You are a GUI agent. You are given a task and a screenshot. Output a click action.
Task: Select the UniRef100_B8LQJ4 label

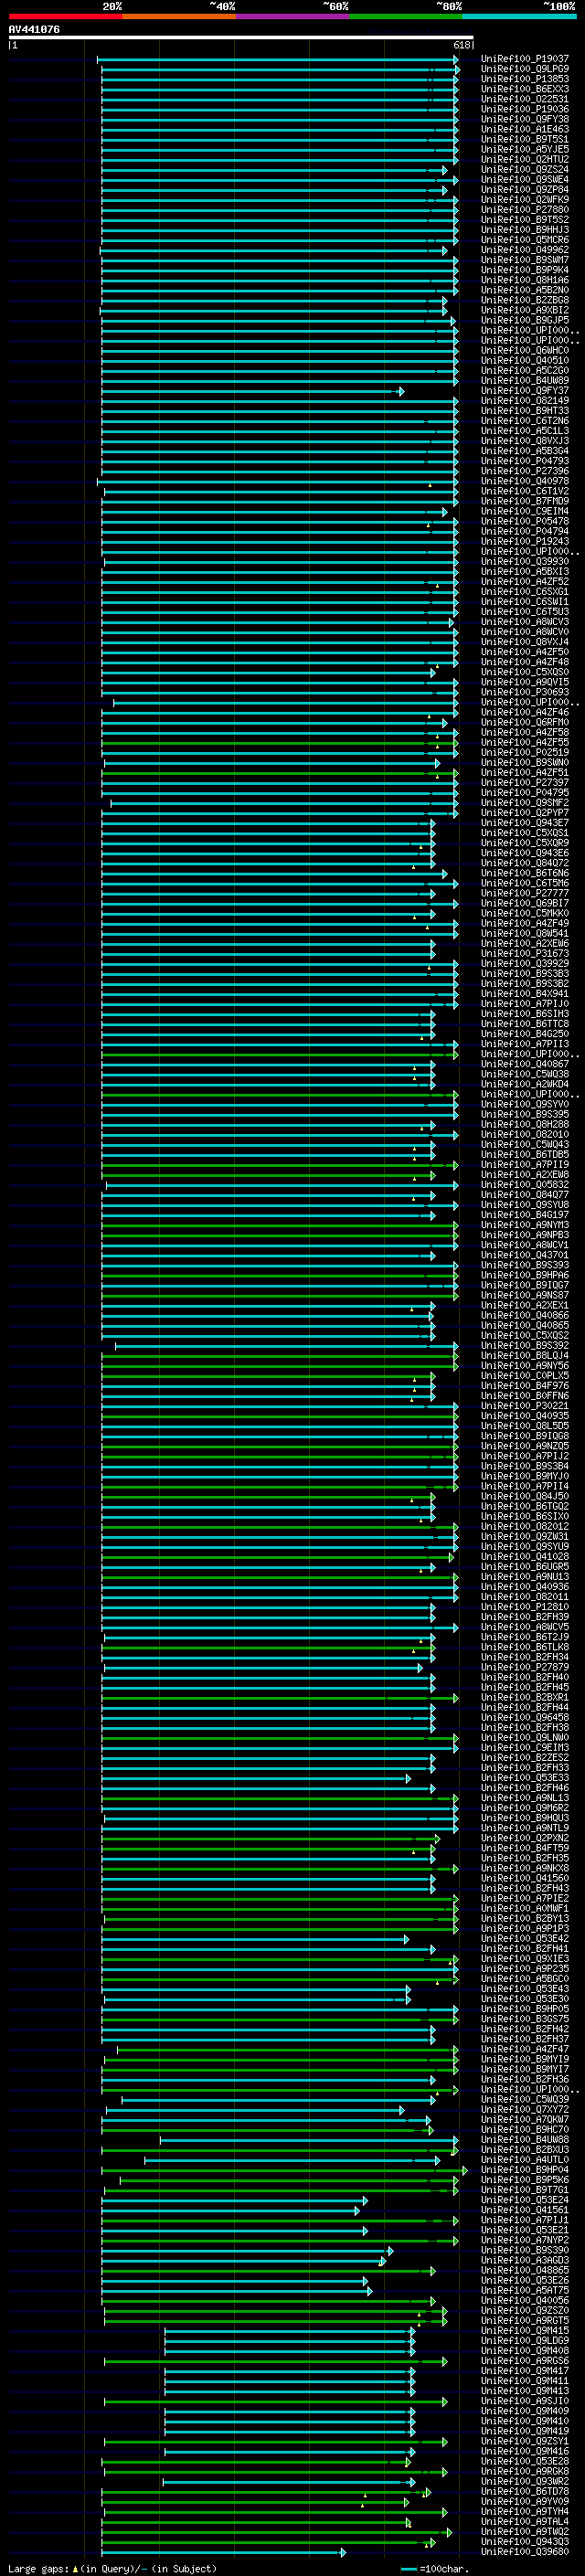524,1355
